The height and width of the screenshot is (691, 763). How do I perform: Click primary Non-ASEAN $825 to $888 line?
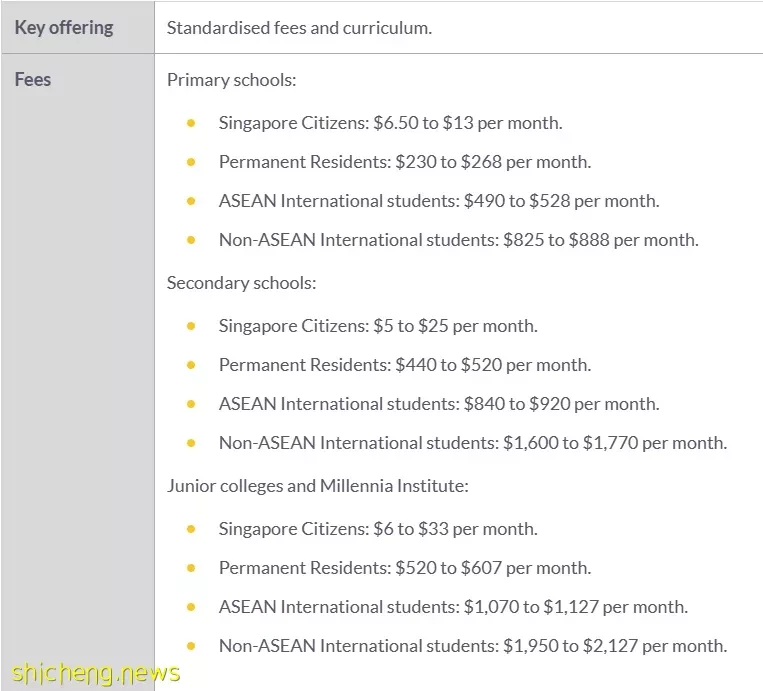tap(458, 240)
